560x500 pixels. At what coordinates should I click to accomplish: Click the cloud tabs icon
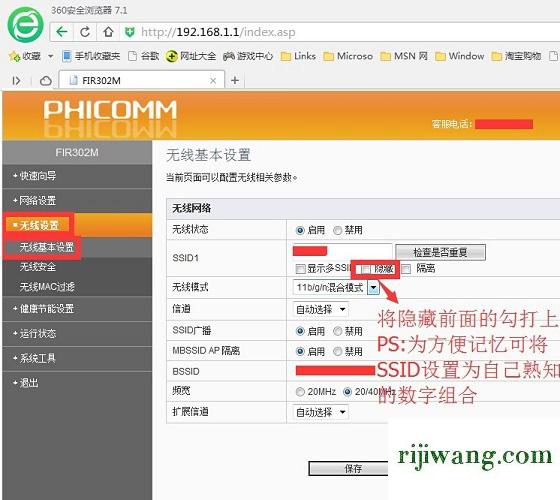click(x=46, y=81)
